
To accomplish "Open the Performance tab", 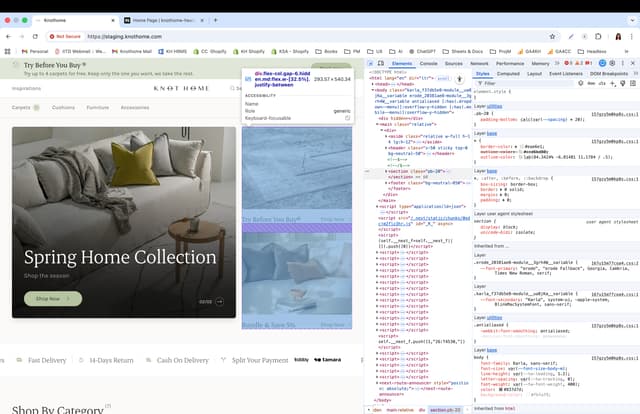I will click(510, 63).
